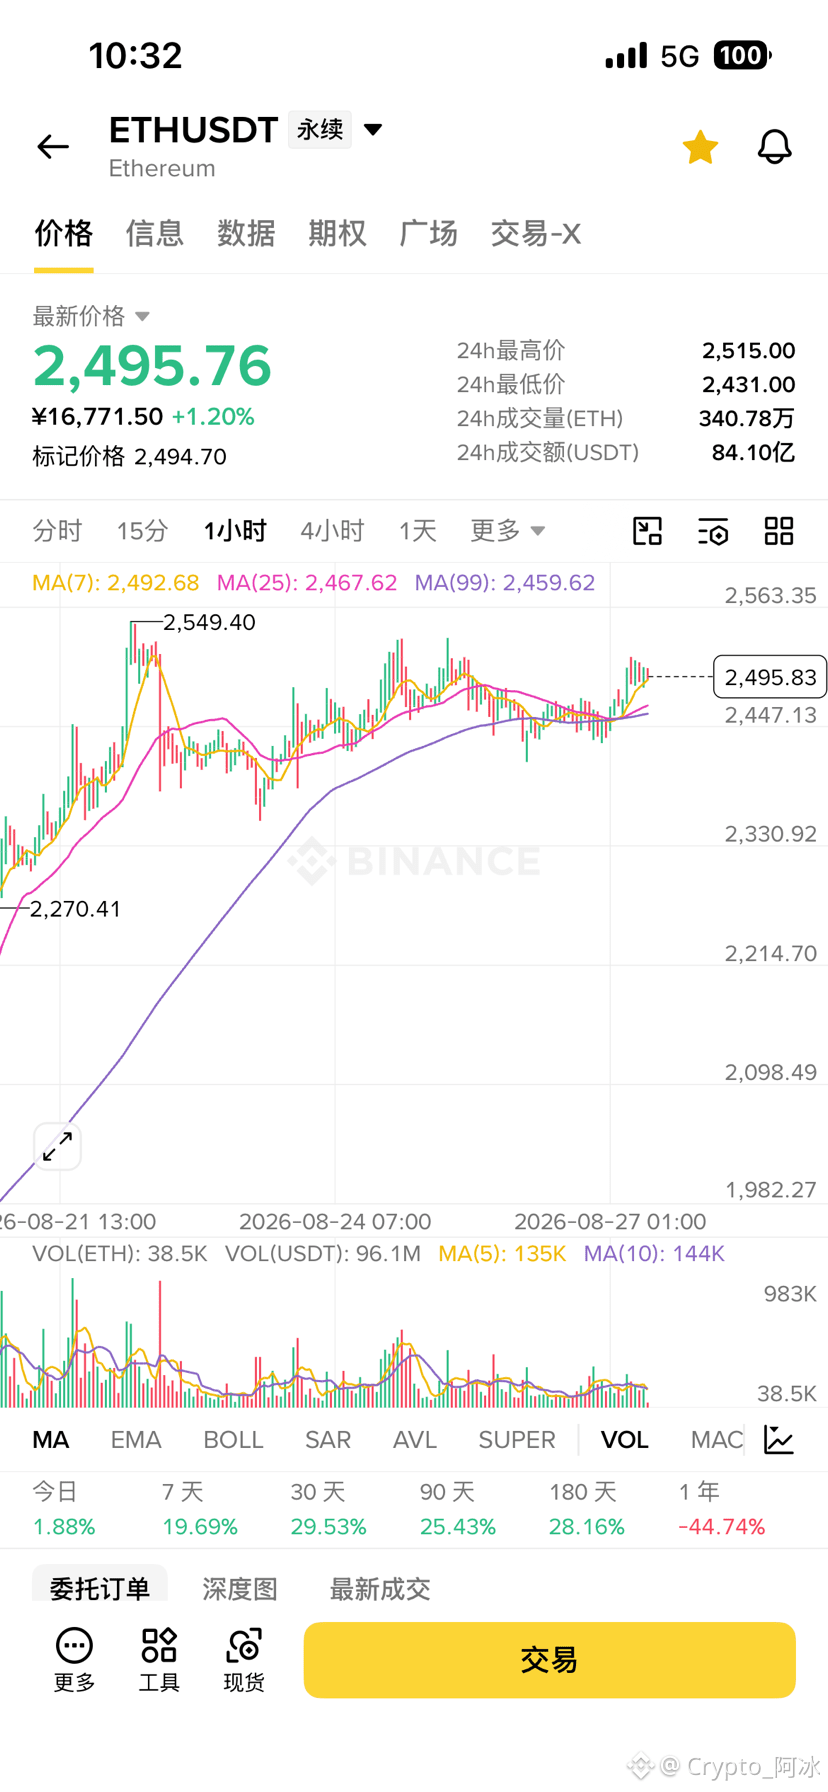Tap the 2,549.40 high marker on chart
This screenshot has width=828, height=1792.
(209, 622)
